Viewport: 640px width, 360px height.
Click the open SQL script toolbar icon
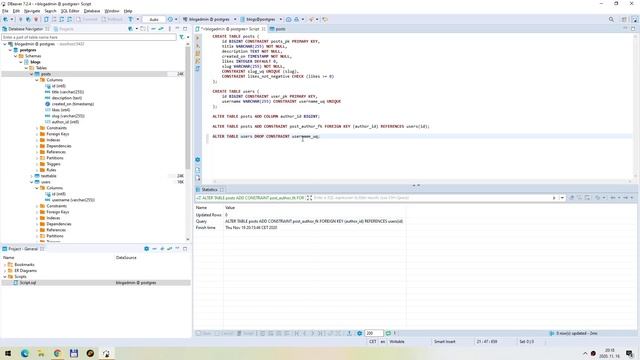click(x=46, y=19)
